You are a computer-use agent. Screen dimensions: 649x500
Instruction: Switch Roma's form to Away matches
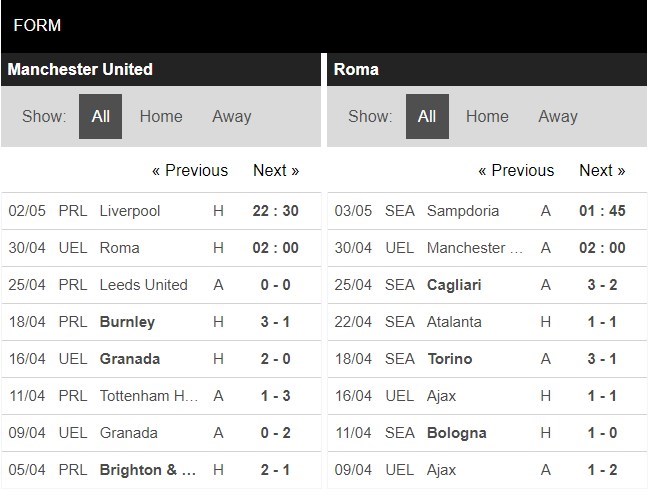[557, 116]
